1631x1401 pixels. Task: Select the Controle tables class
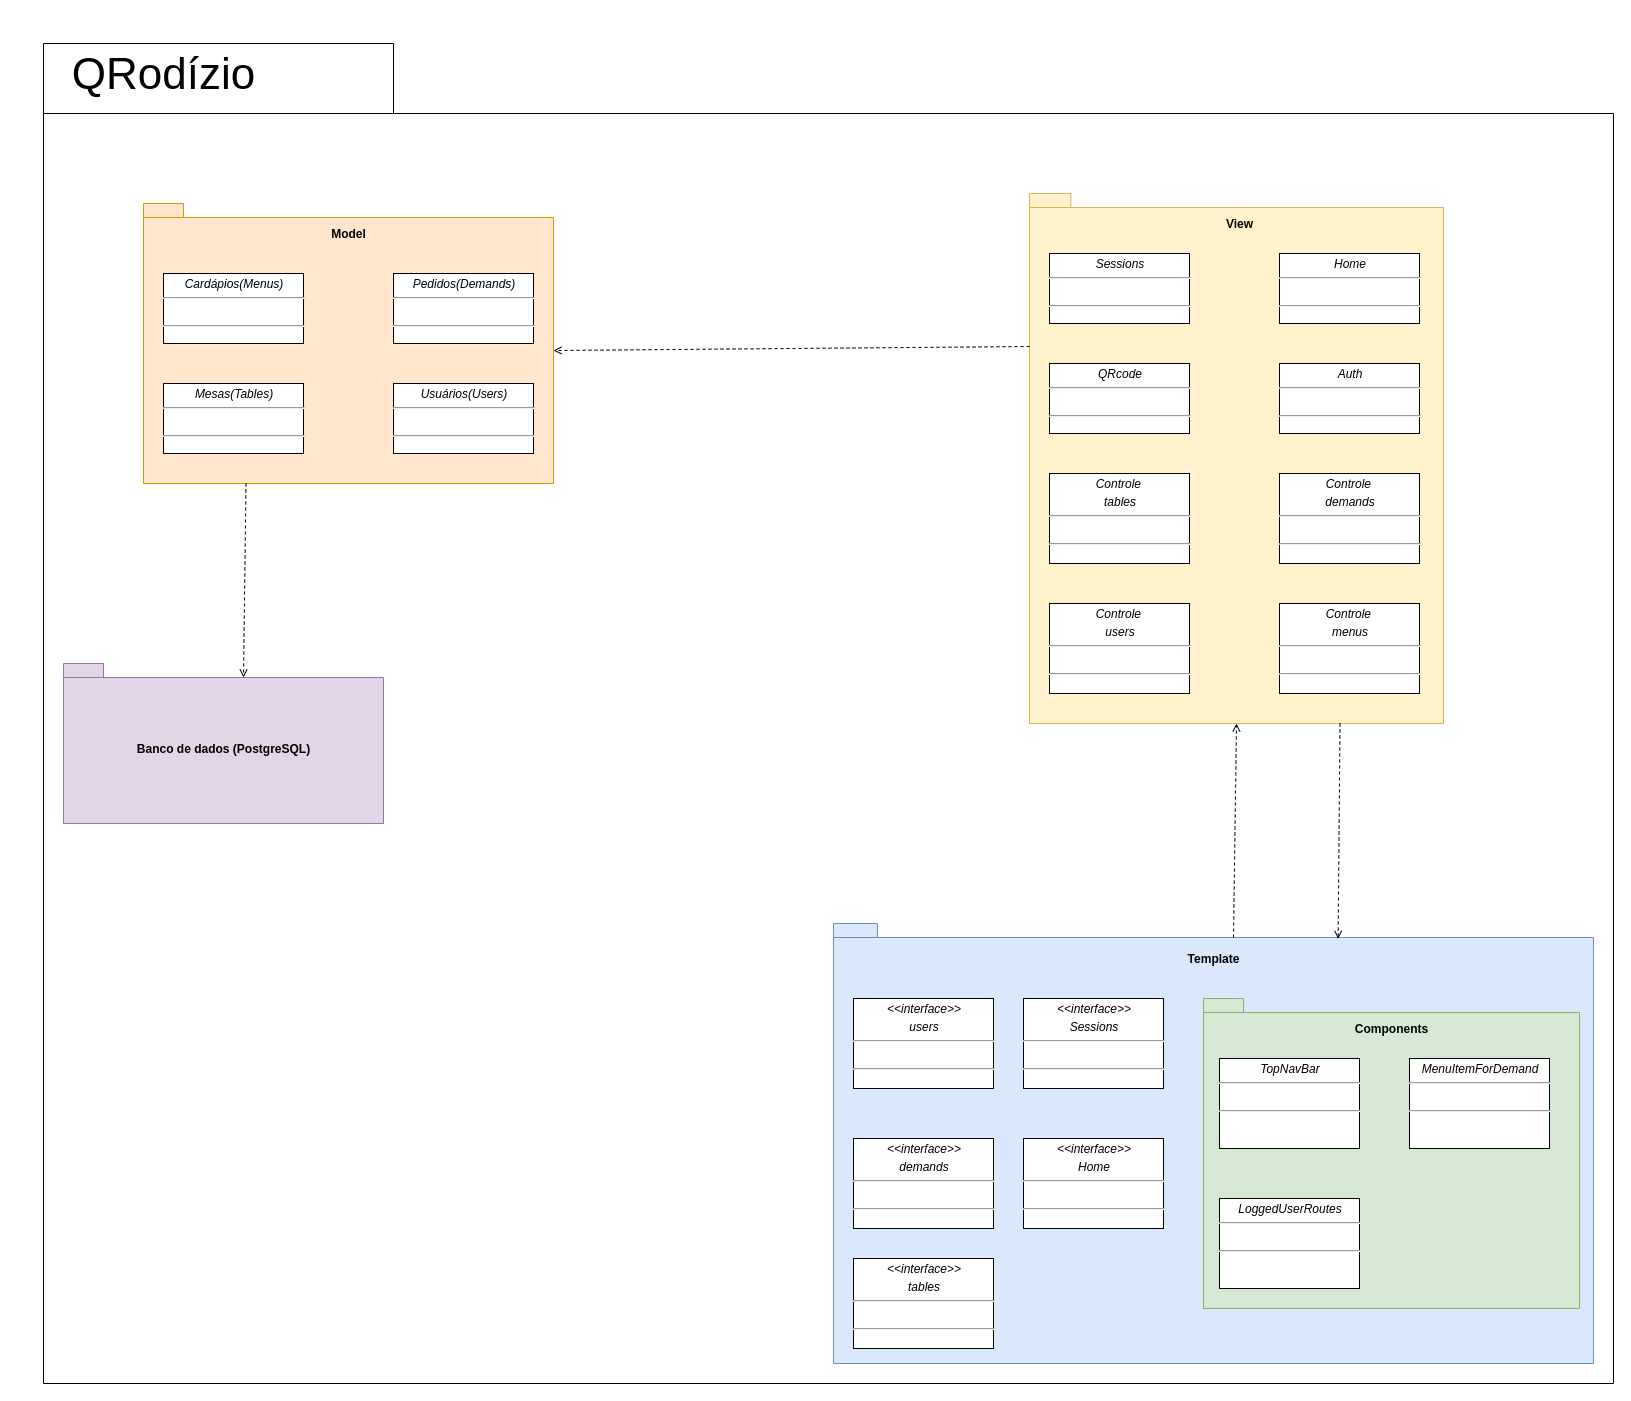tap(1119, 518)
